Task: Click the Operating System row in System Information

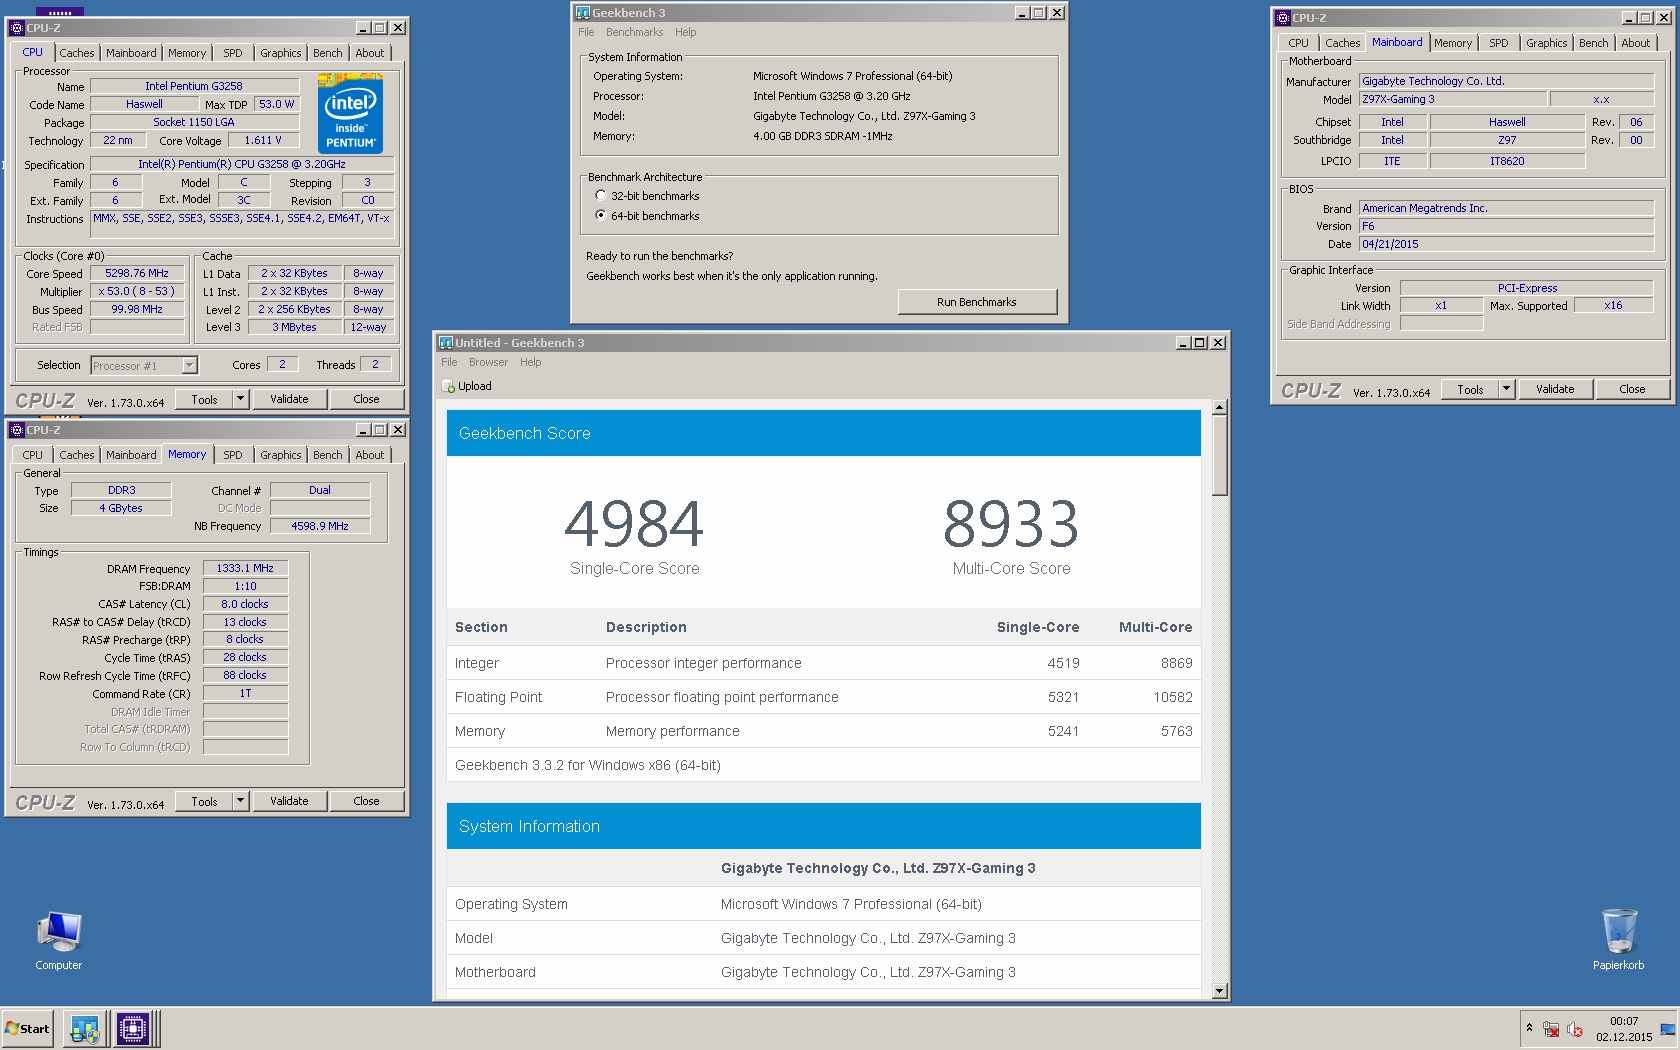Action: [x=824, y=904]
